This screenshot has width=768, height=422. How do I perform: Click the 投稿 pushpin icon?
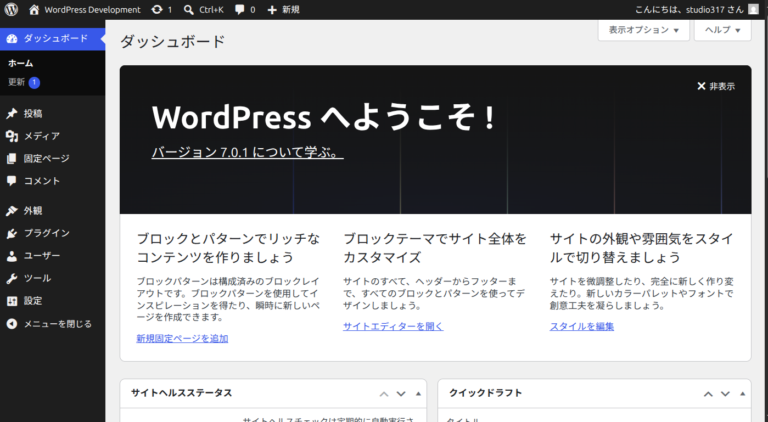12,114
